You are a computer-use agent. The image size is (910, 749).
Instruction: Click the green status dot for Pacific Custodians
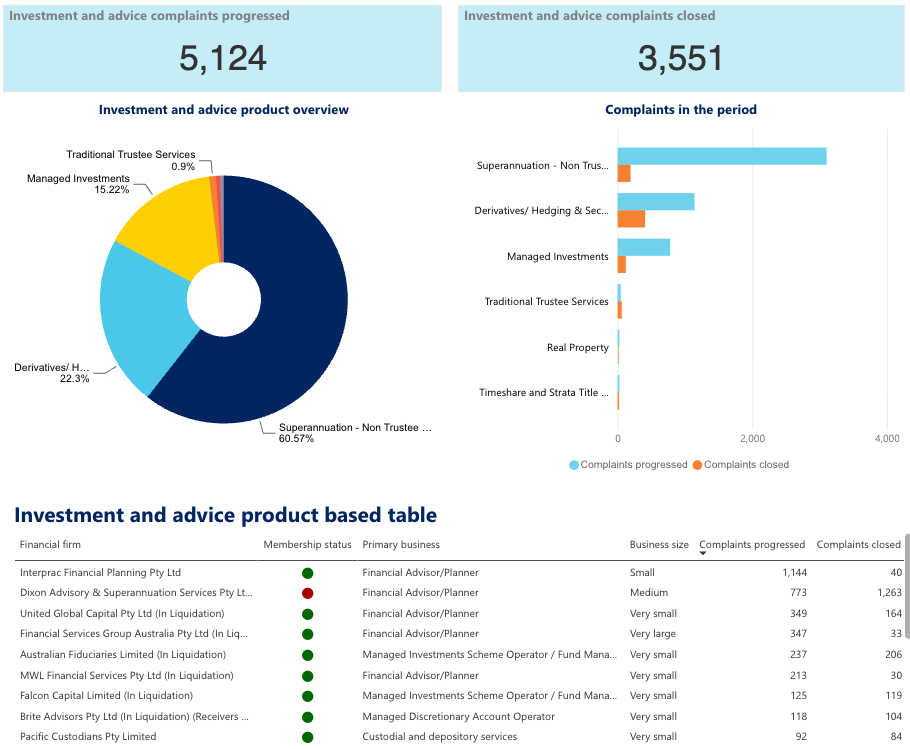(308, 737)
